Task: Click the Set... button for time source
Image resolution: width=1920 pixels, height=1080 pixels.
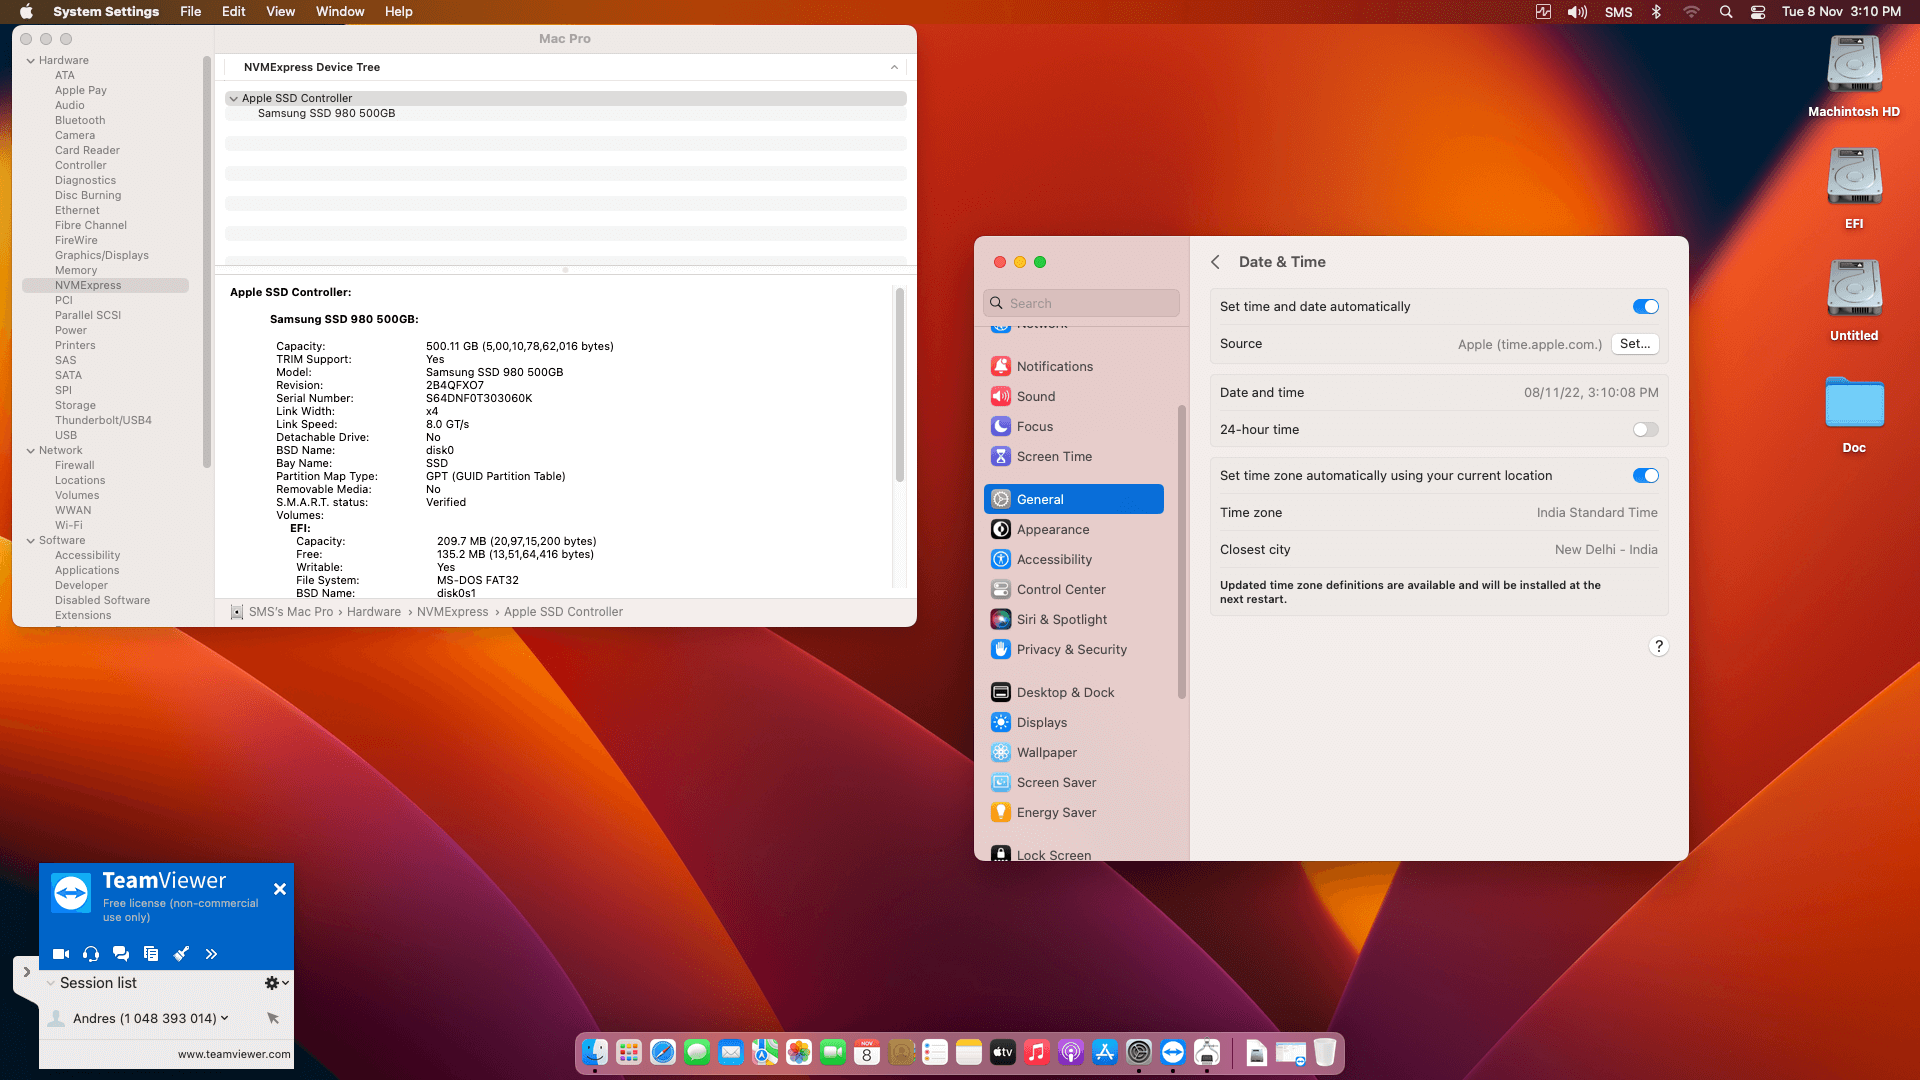Action: tap(1635, 344)
